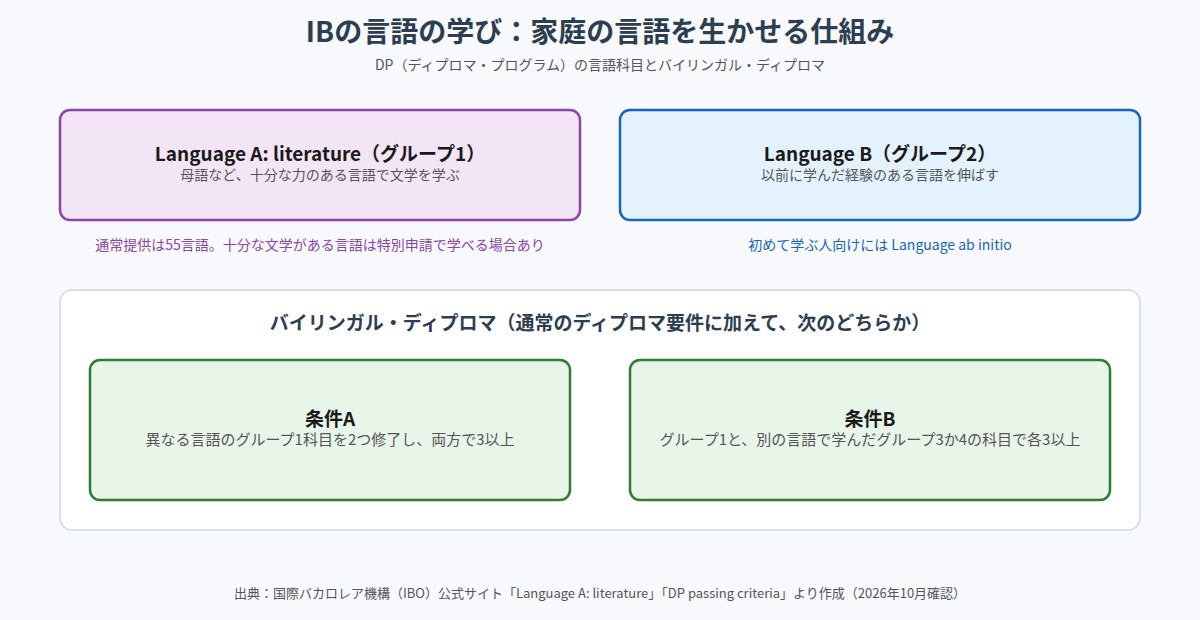Select the '条件A' card heading
Image resolution: width=1200 pixels, height=620 pixels.
(x=330, y=419)
